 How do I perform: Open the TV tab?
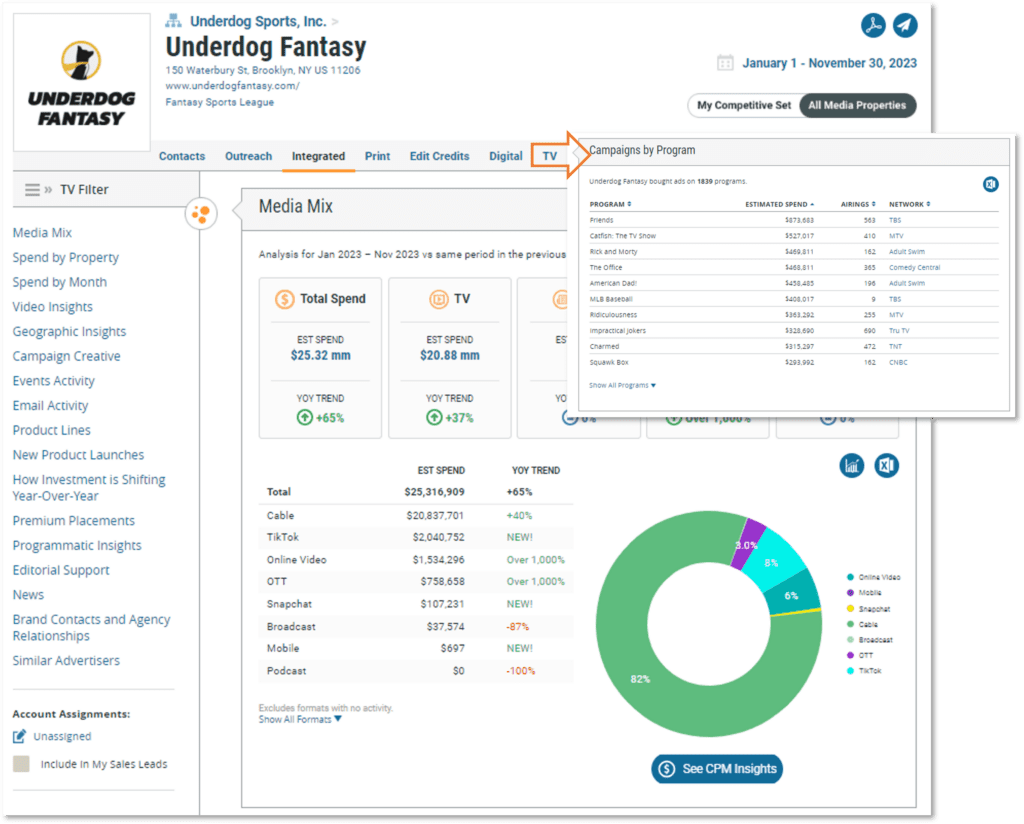point(549,156)
